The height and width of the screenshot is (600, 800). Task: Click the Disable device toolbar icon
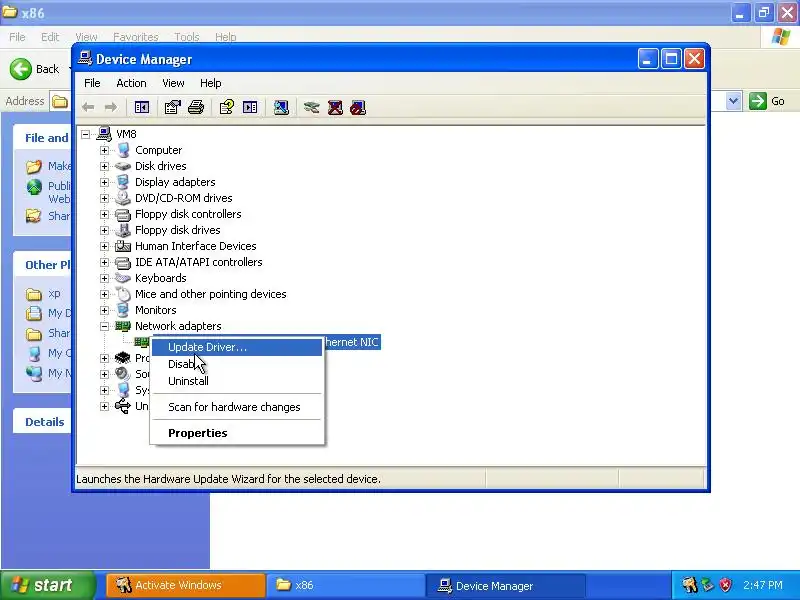pos(358,107)
